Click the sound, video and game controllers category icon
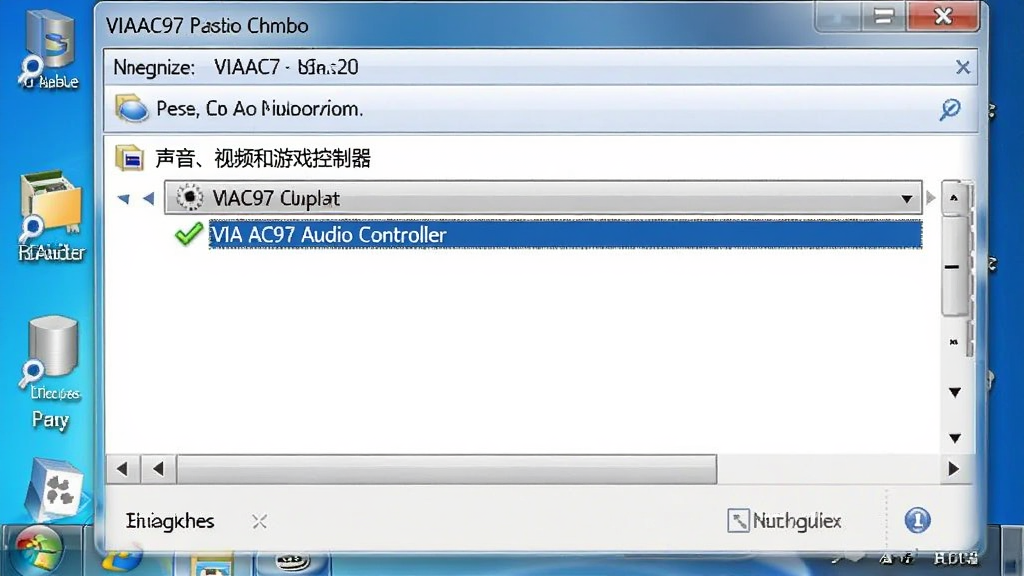This screenshot has width=1024, height=576. pos(129,158)
